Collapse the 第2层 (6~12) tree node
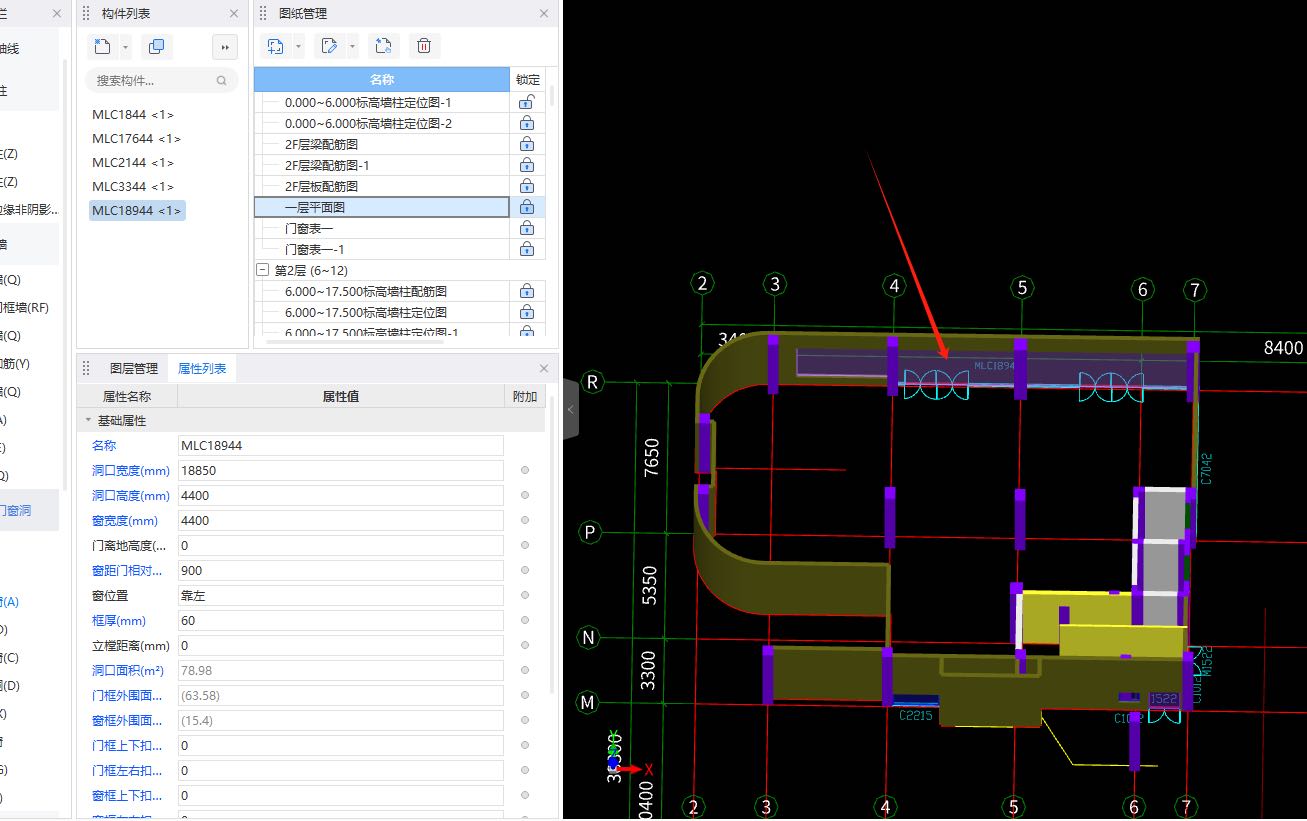 pyautogui.click(x=263, y=270)
